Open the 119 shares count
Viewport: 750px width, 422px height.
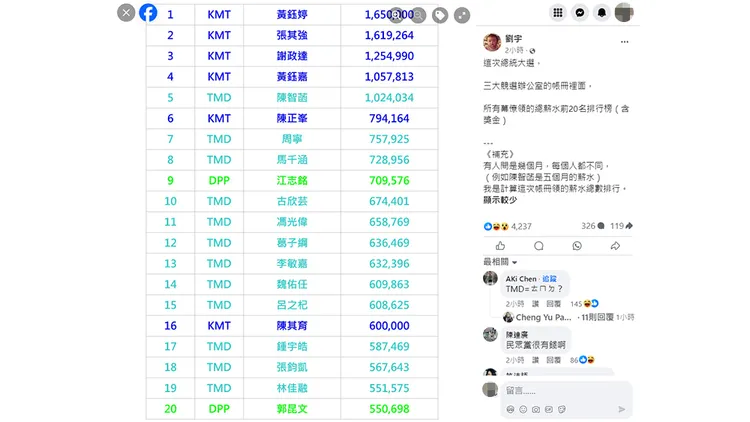pyautogui.click(x=621, y=226)
